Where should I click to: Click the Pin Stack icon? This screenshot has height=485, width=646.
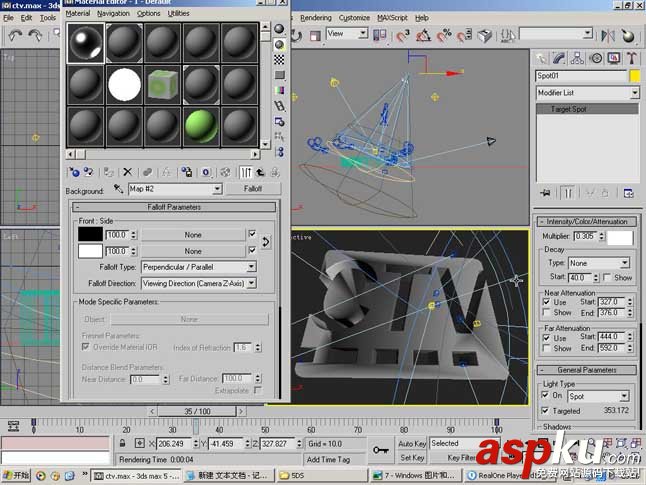pyautogui.click(x=545, y=193)
